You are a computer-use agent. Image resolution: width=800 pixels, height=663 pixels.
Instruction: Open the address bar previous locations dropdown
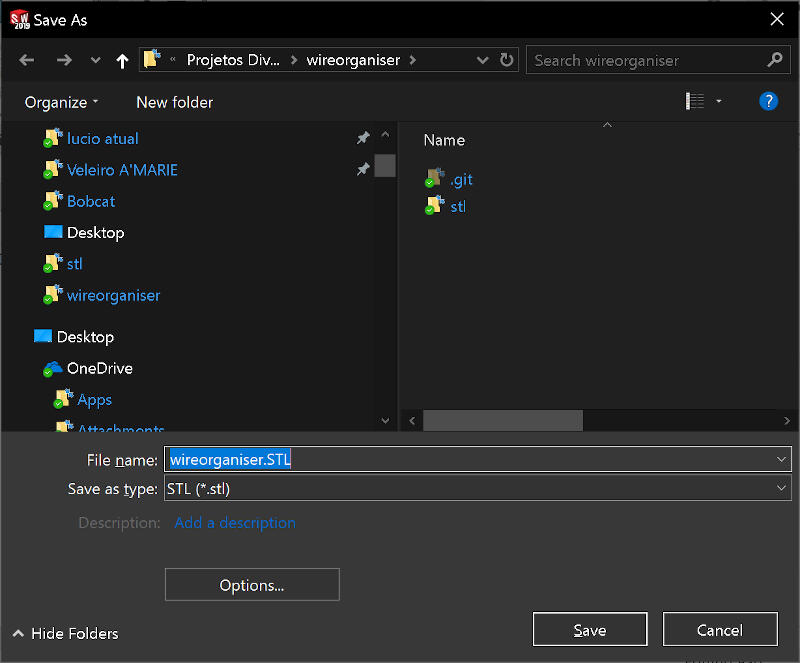pos(482,60)
